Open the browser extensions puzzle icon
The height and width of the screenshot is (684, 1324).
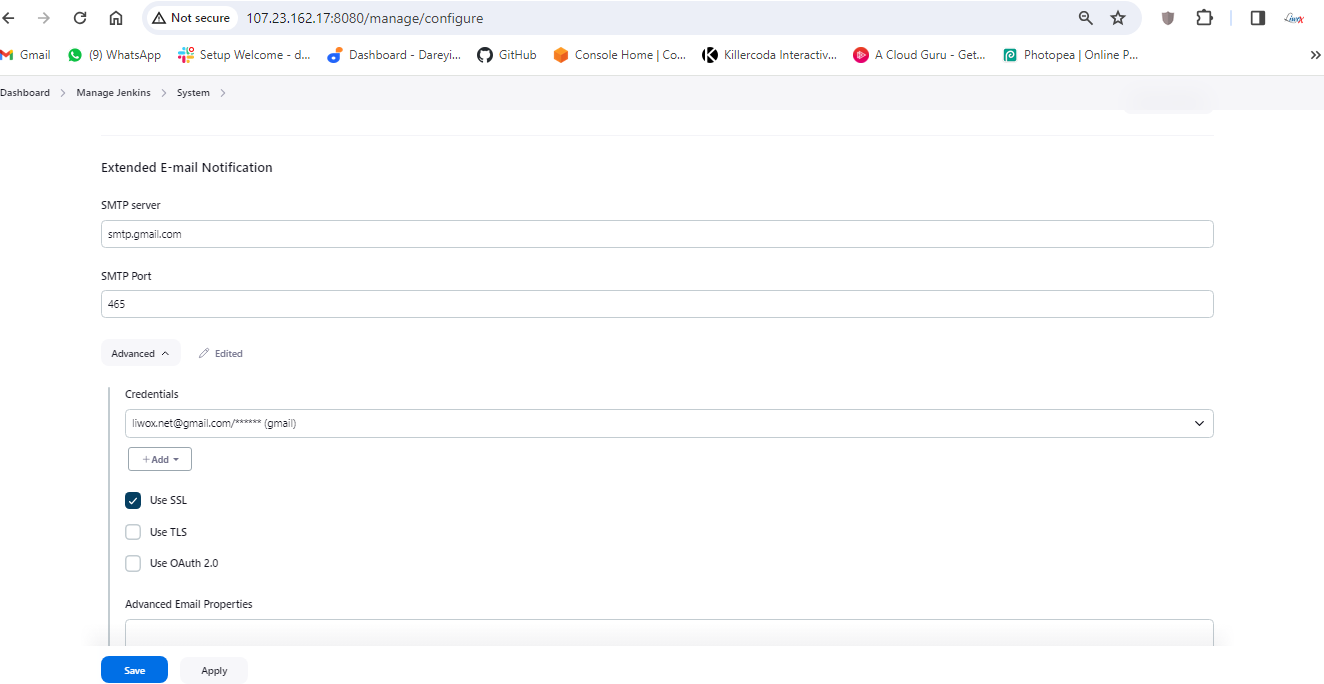pos(1204,18)
